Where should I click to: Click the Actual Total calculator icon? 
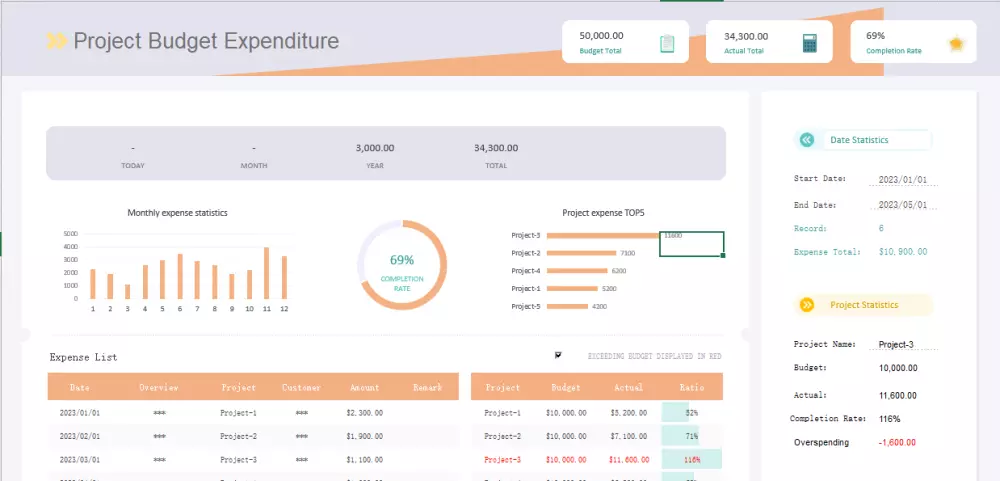809,43
